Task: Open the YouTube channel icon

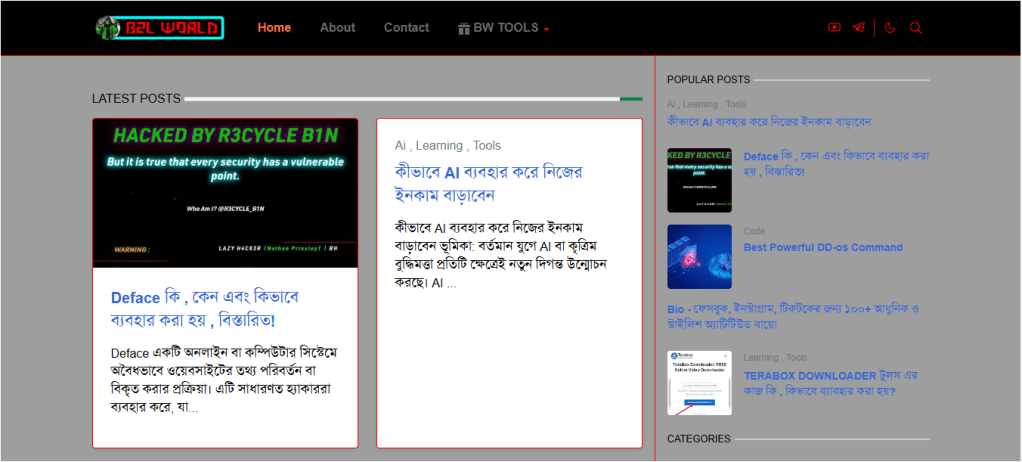Action: click(x=834, y=28)
